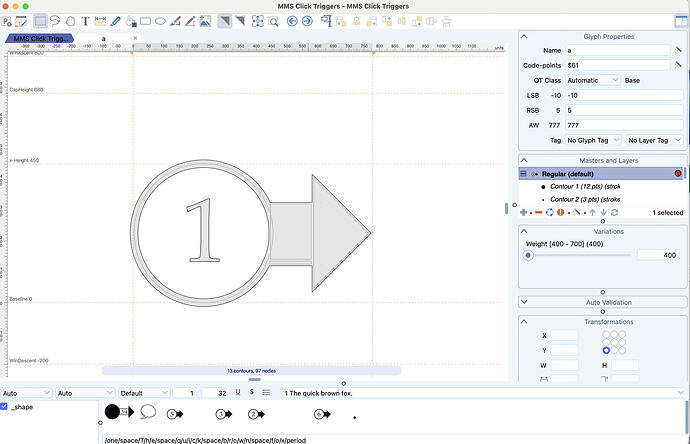
Task: Select the hand pan tool
Action: [x=70, y=21]
